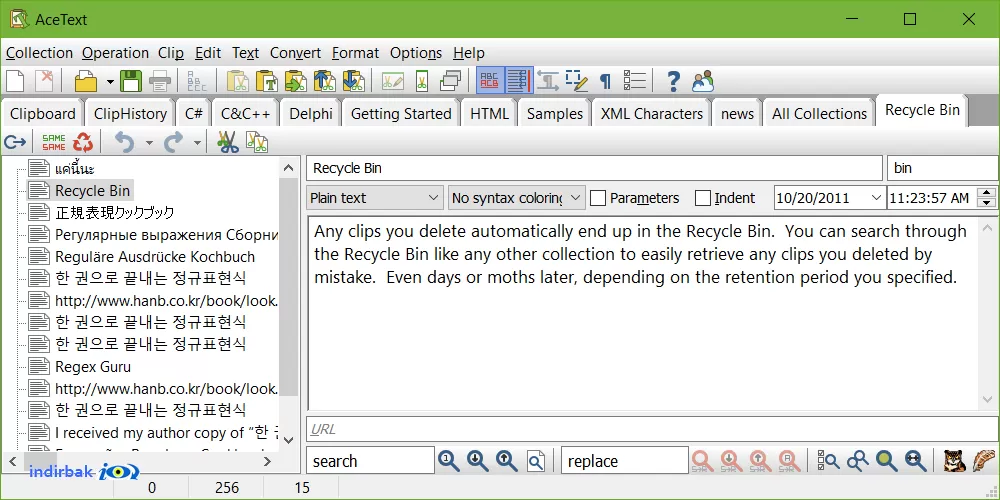Click the find previous up-arrow magnifier
The image size is (1000, 500).
tap(506, 460)
